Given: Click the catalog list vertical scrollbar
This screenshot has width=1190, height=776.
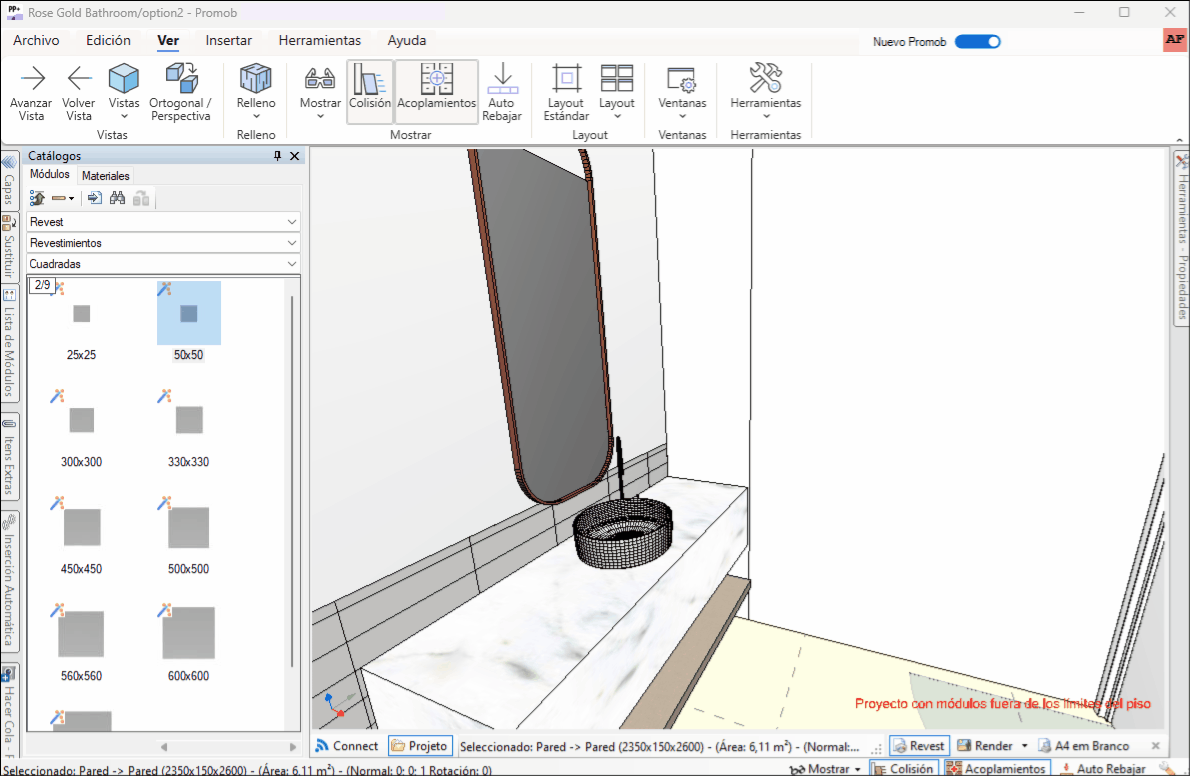Looking at the screenshot, I should 292,481.
